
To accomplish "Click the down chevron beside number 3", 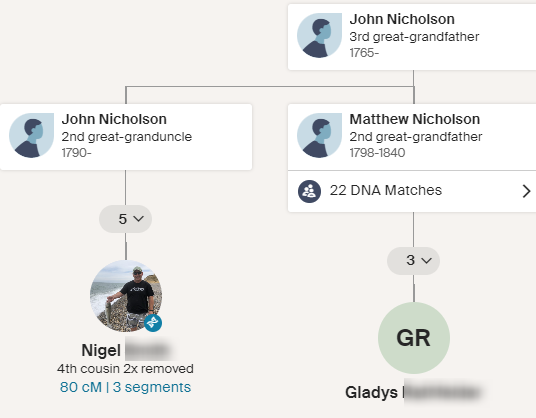I will click(x=426, y=260).
